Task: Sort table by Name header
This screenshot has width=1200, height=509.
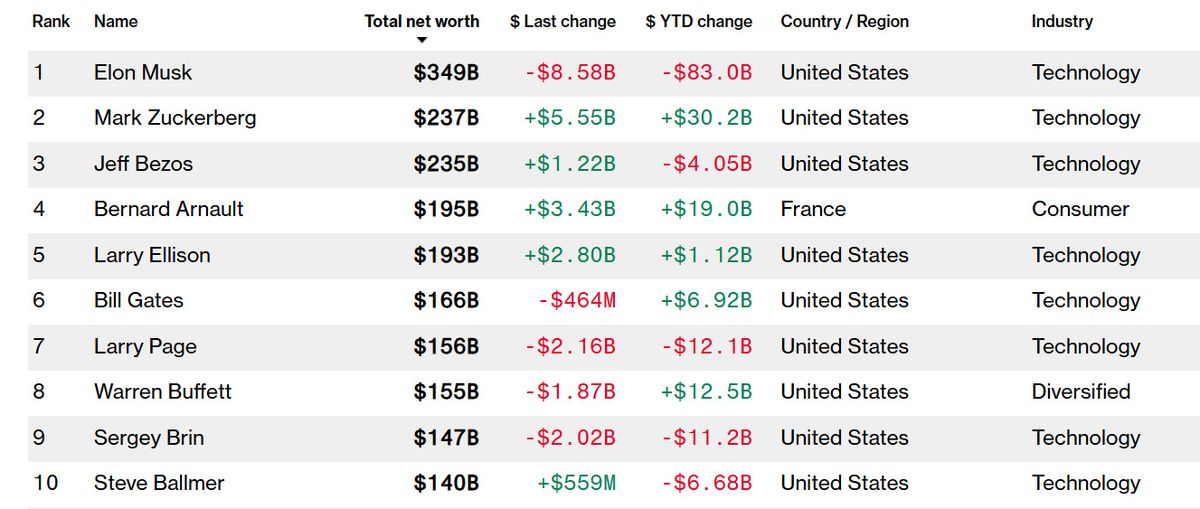Action: pyautogui.click(x=116, y=21)
